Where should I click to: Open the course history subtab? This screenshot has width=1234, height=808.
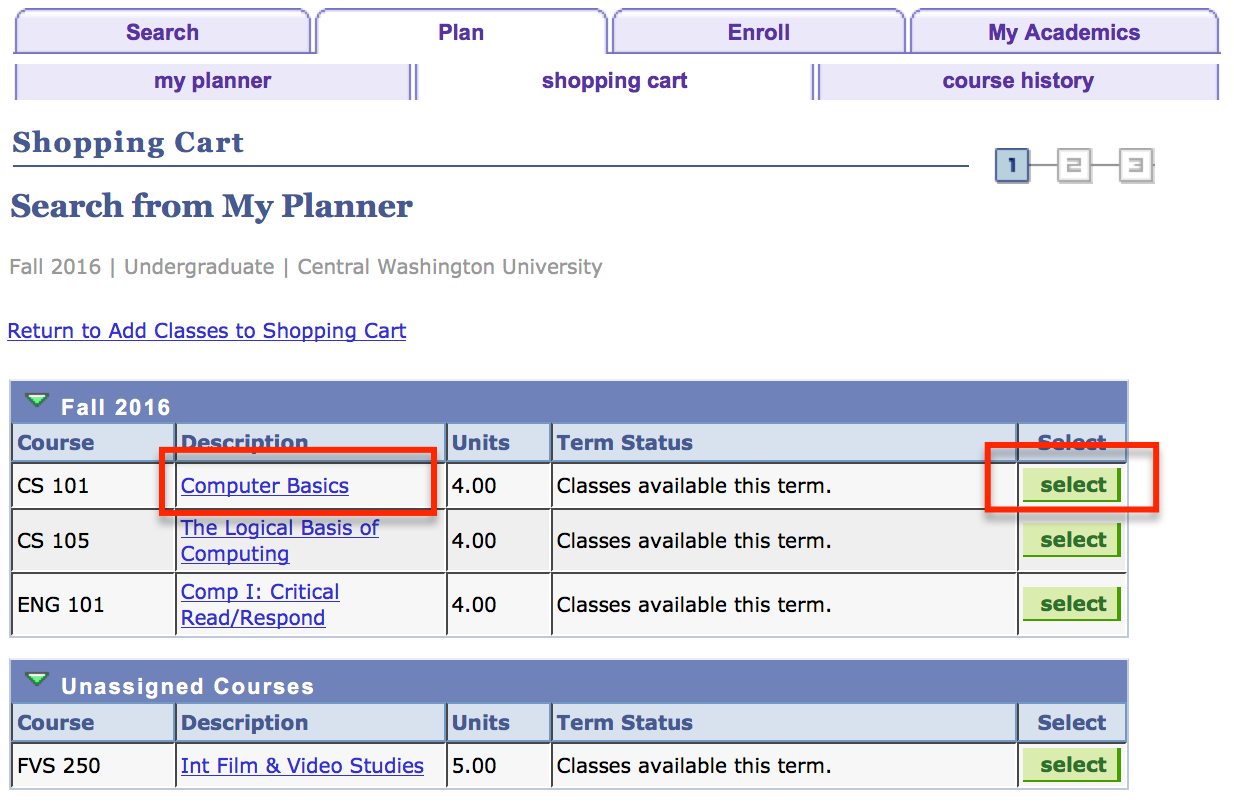pos(1017,81)
